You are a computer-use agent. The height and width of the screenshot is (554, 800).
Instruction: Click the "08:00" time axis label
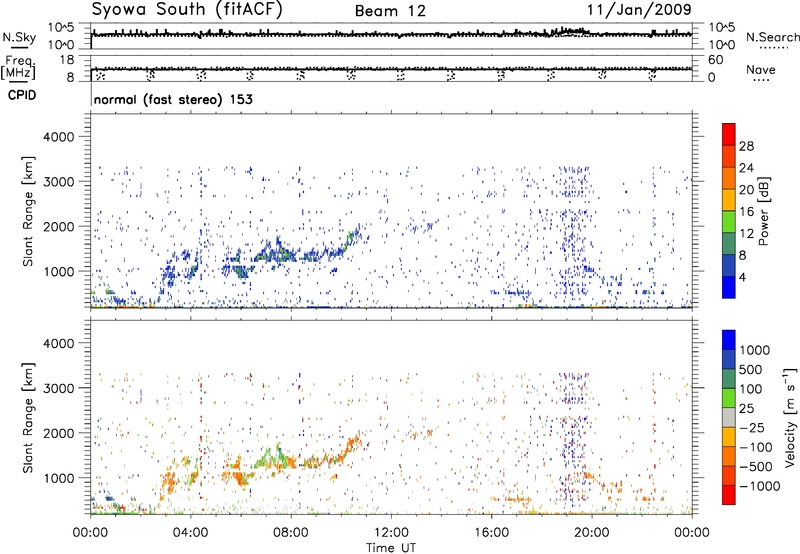click(291, 533)
